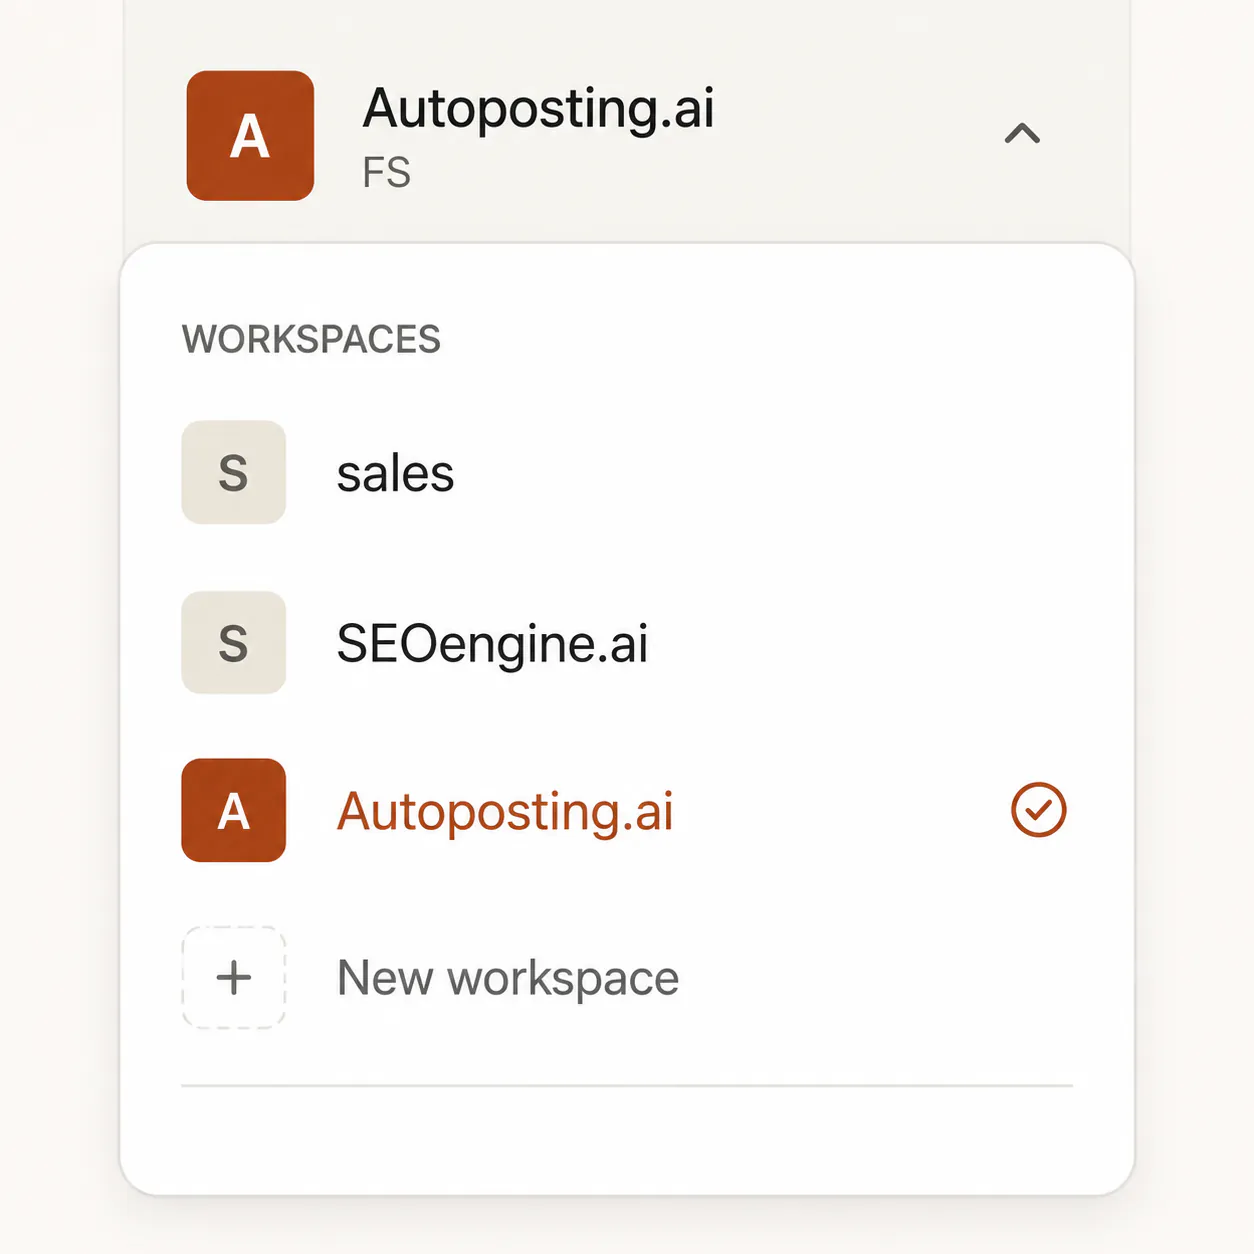The height and width of the screenshot is (1254, 1254).
Task: Click the WORKSPACES section heading
Action: click(x=311, y=339)
